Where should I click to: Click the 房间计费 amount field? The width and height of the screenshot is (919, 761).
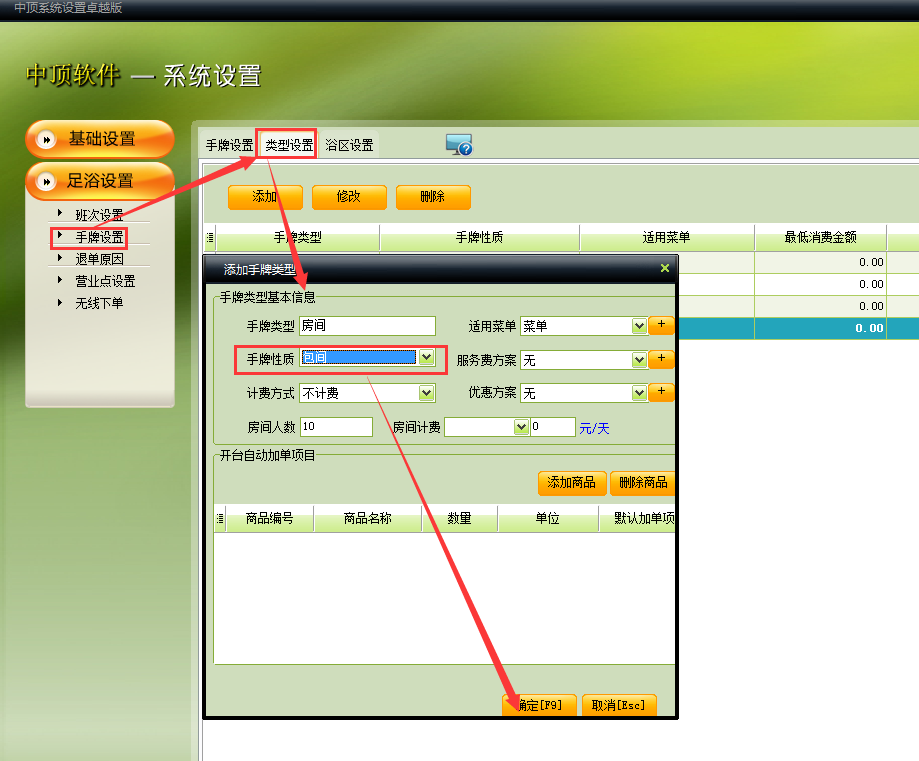coord(553,427)
